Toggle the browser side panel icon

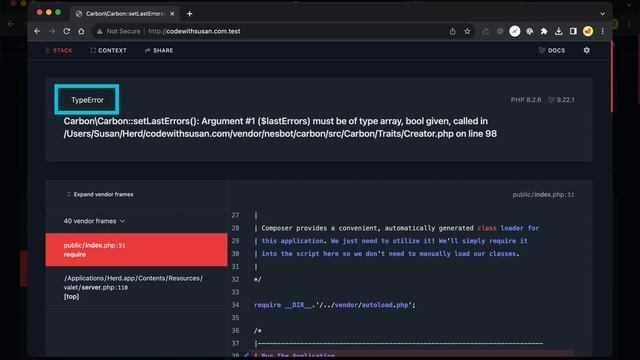(x=573, y=31)
